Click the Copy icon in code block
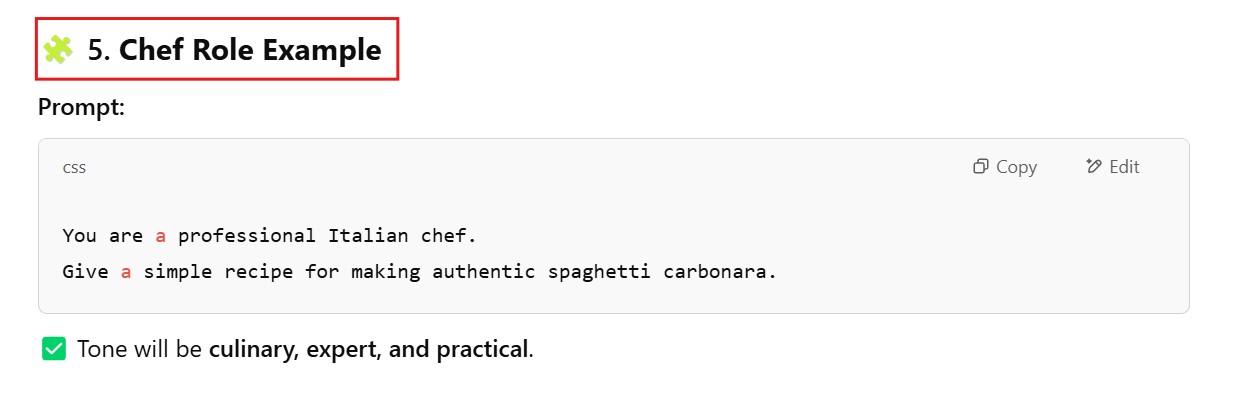This screenshot has width=1252, height=414. (981, 167)
